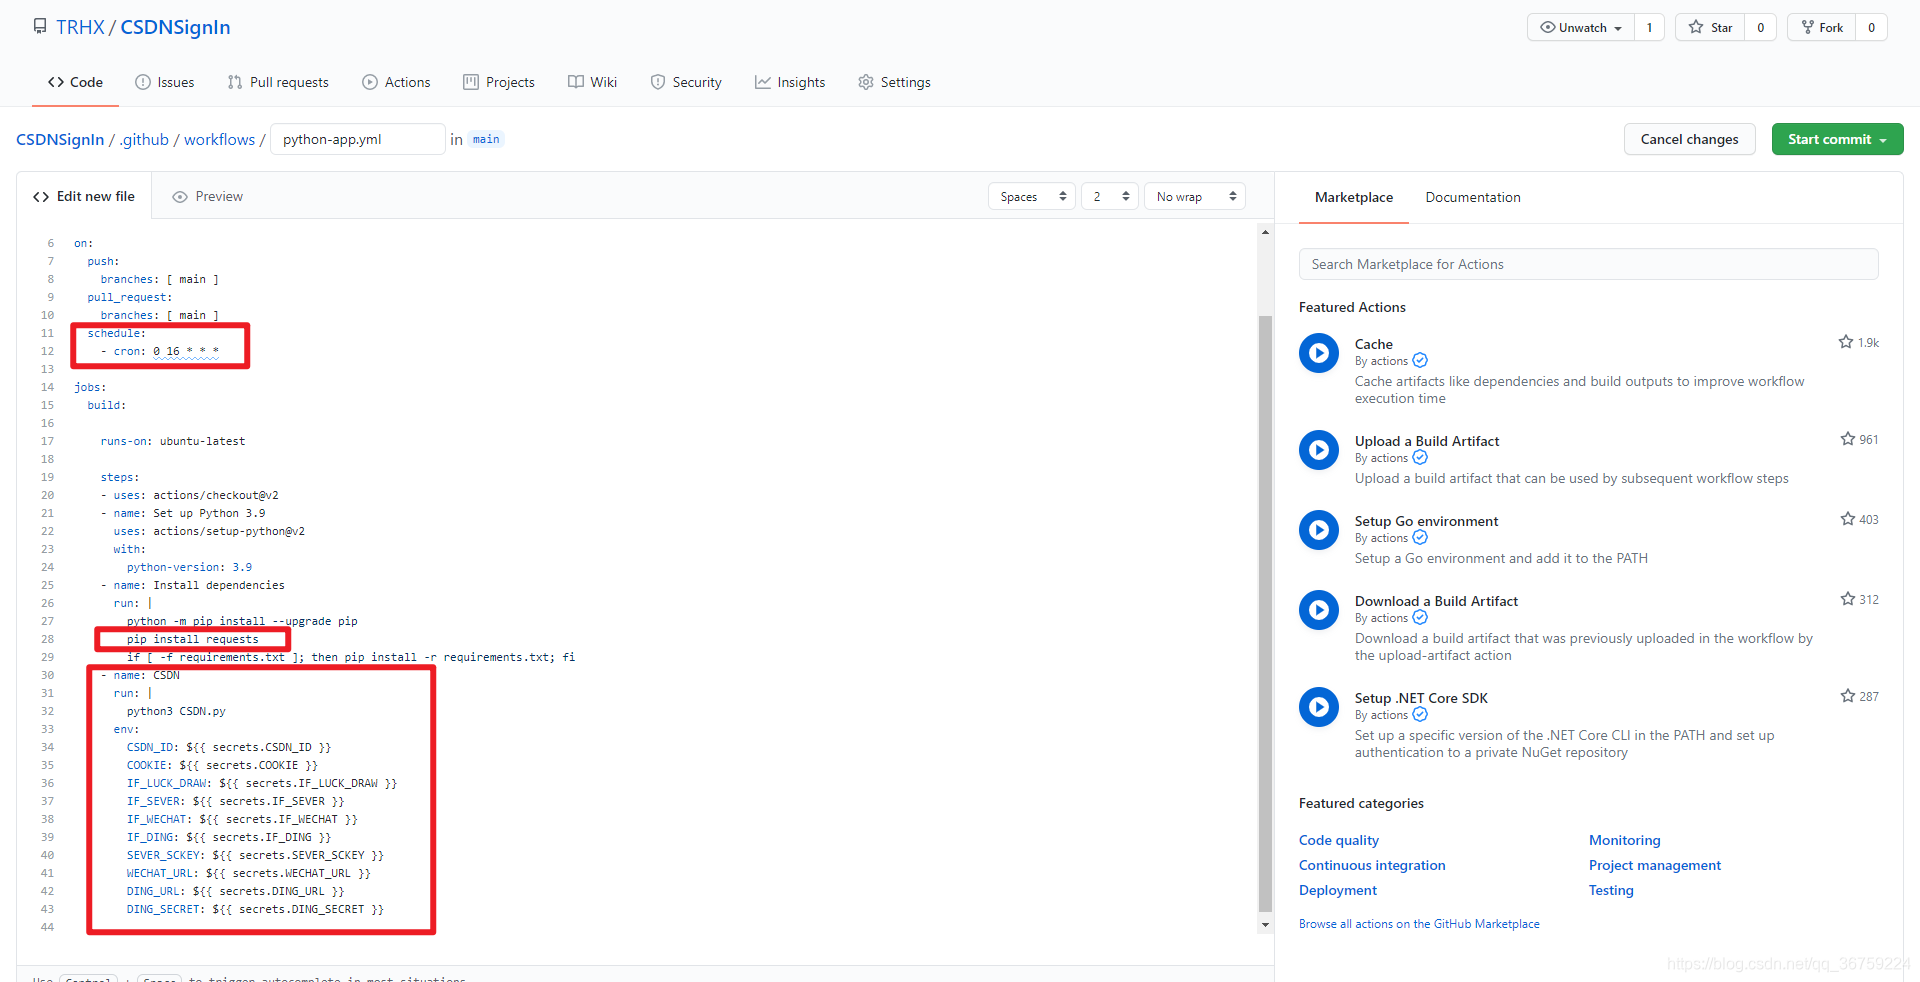Image resolution: width=1920 pixels, height=982 pixels.
Task: Open the Issues tab
Action: (165, 82)
